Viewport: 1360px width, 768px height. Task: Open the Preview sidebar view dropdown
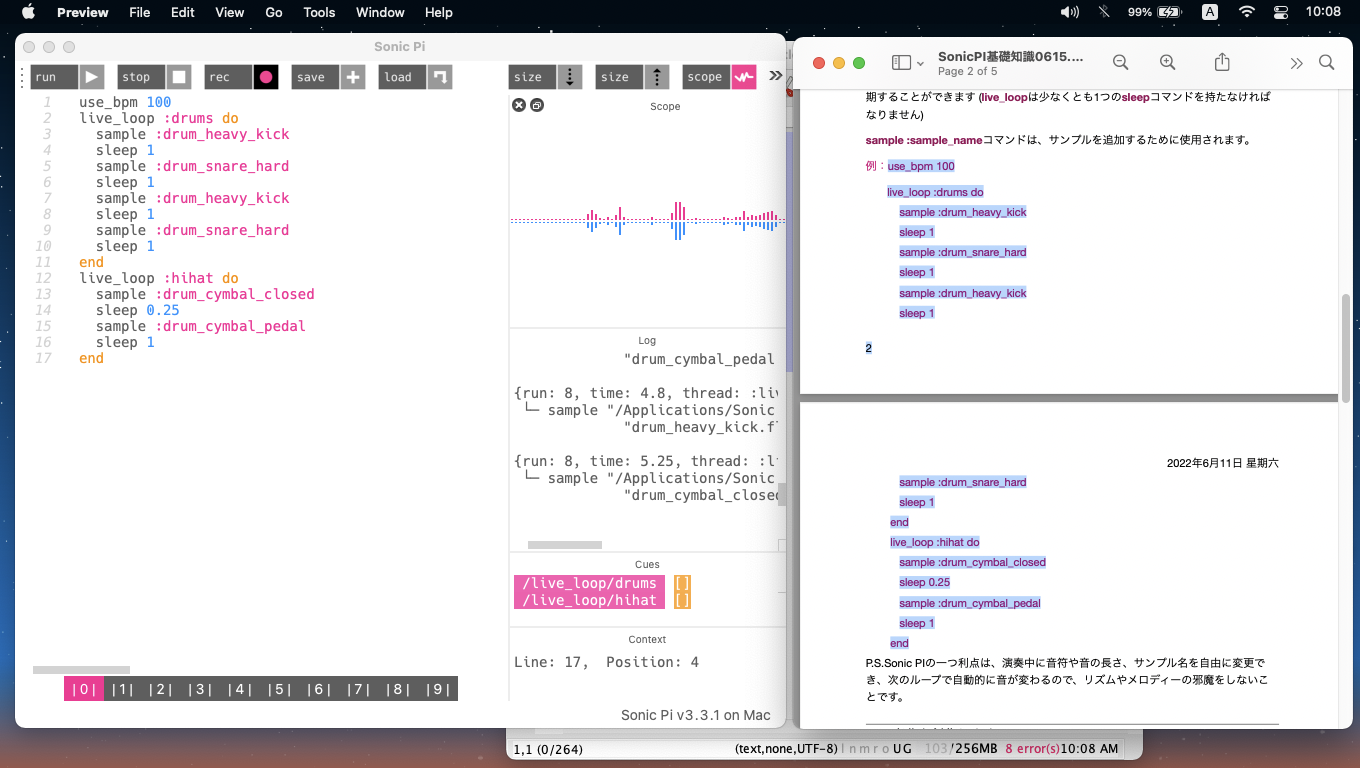(x=908, y=62)
